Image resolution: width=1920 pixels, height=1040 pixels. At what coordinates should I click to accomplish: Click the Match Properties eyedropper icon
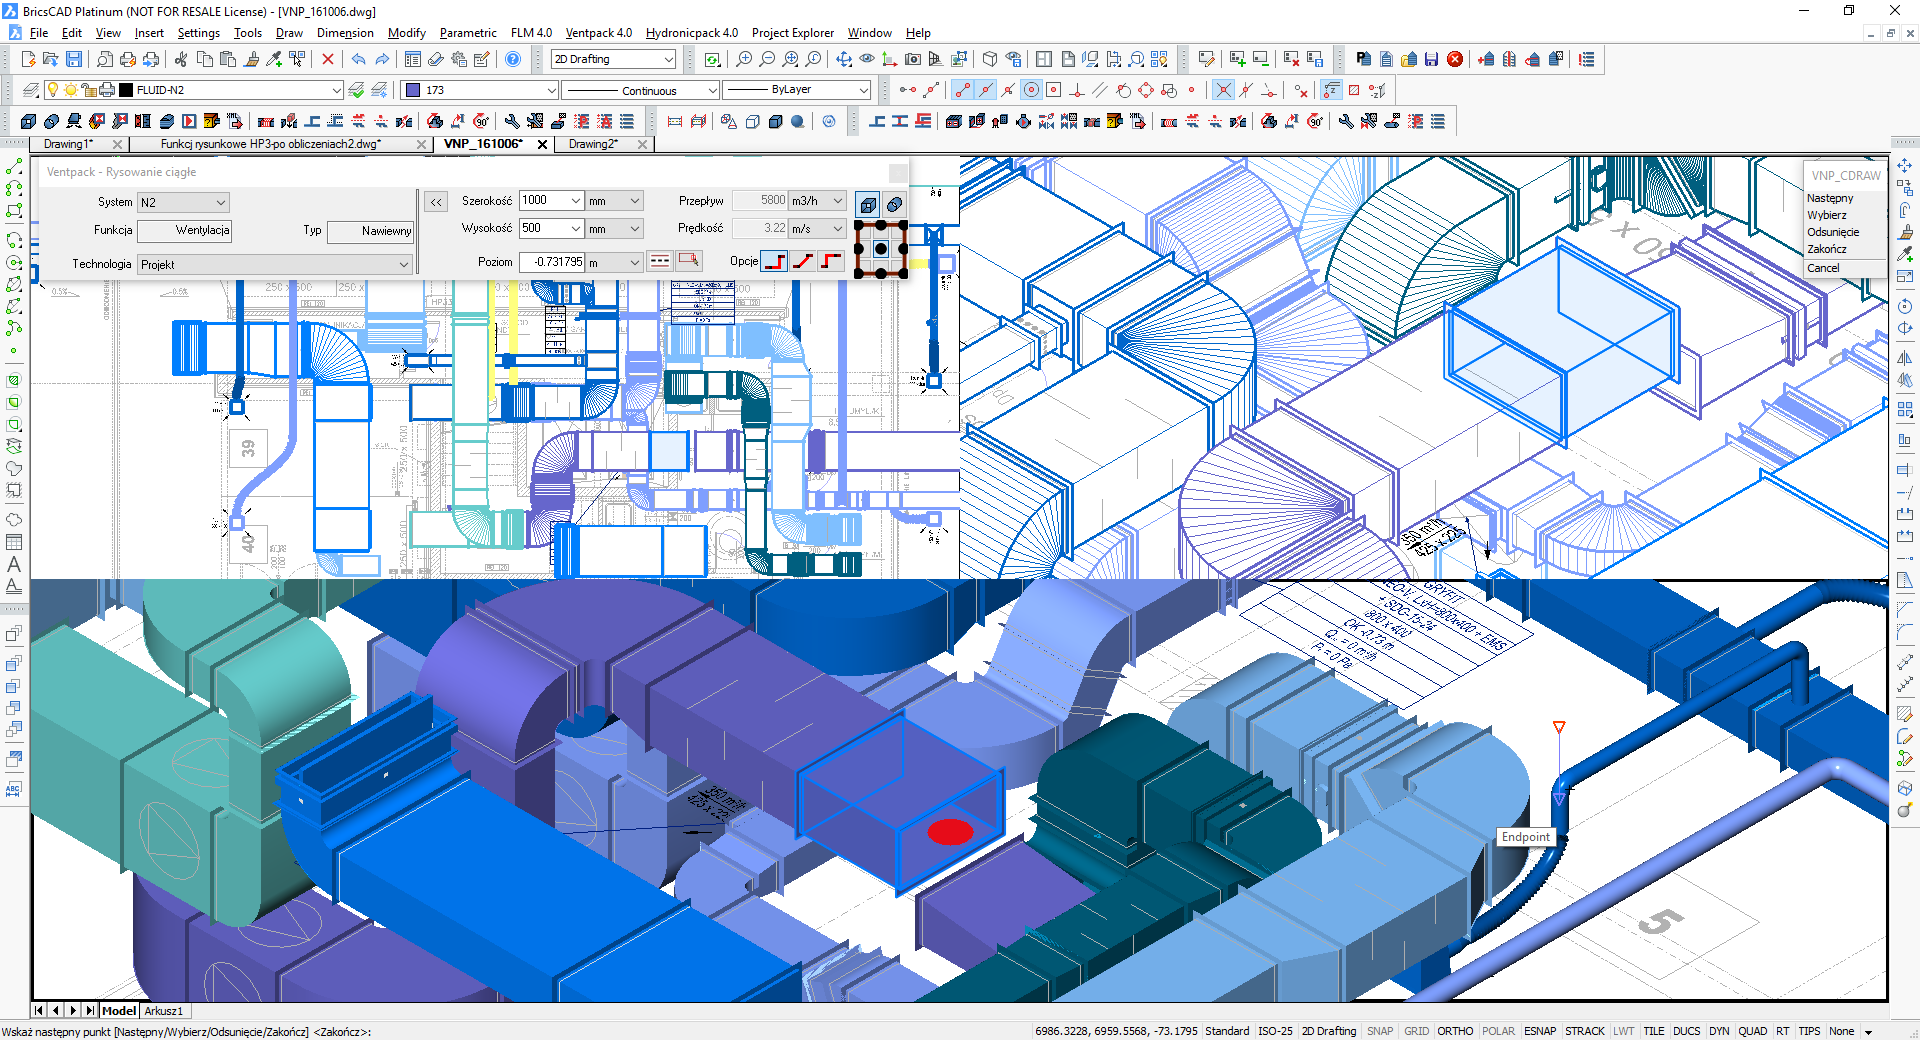(274, 60)
